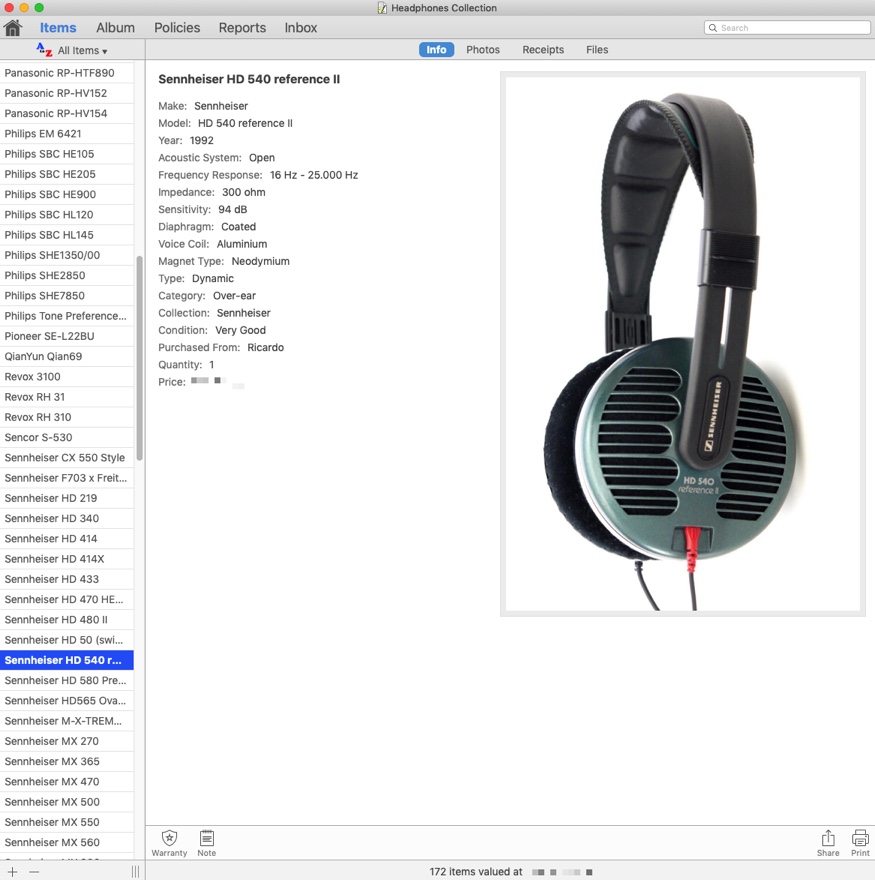Select Sennheiser HD 580 Pre... item
Viewport: 875px width, 880px height.
tap(67, 680)
